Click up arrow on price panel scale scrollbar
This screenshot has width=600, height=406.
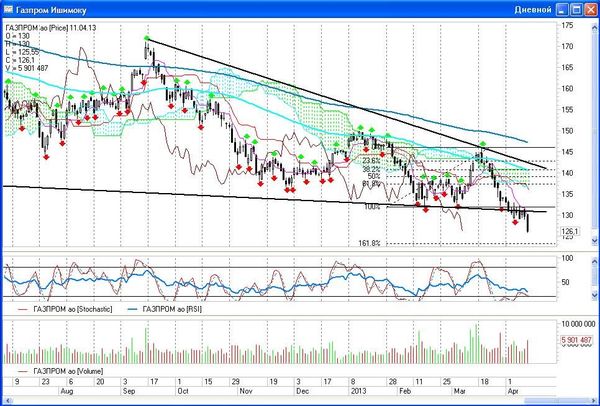click(595, 27)
